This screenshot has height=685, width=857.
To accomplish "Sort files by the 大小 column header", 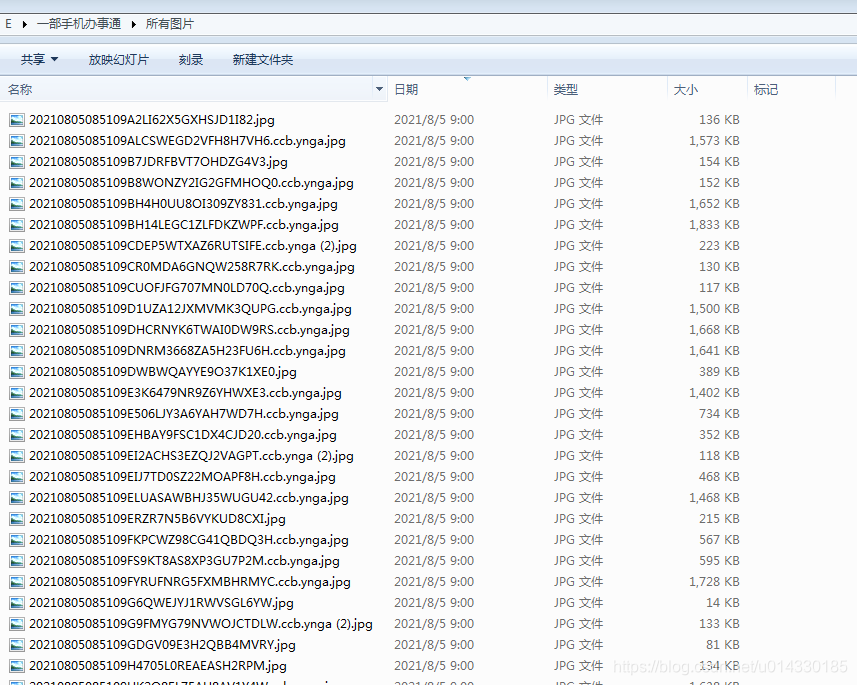I will (686, 89).
